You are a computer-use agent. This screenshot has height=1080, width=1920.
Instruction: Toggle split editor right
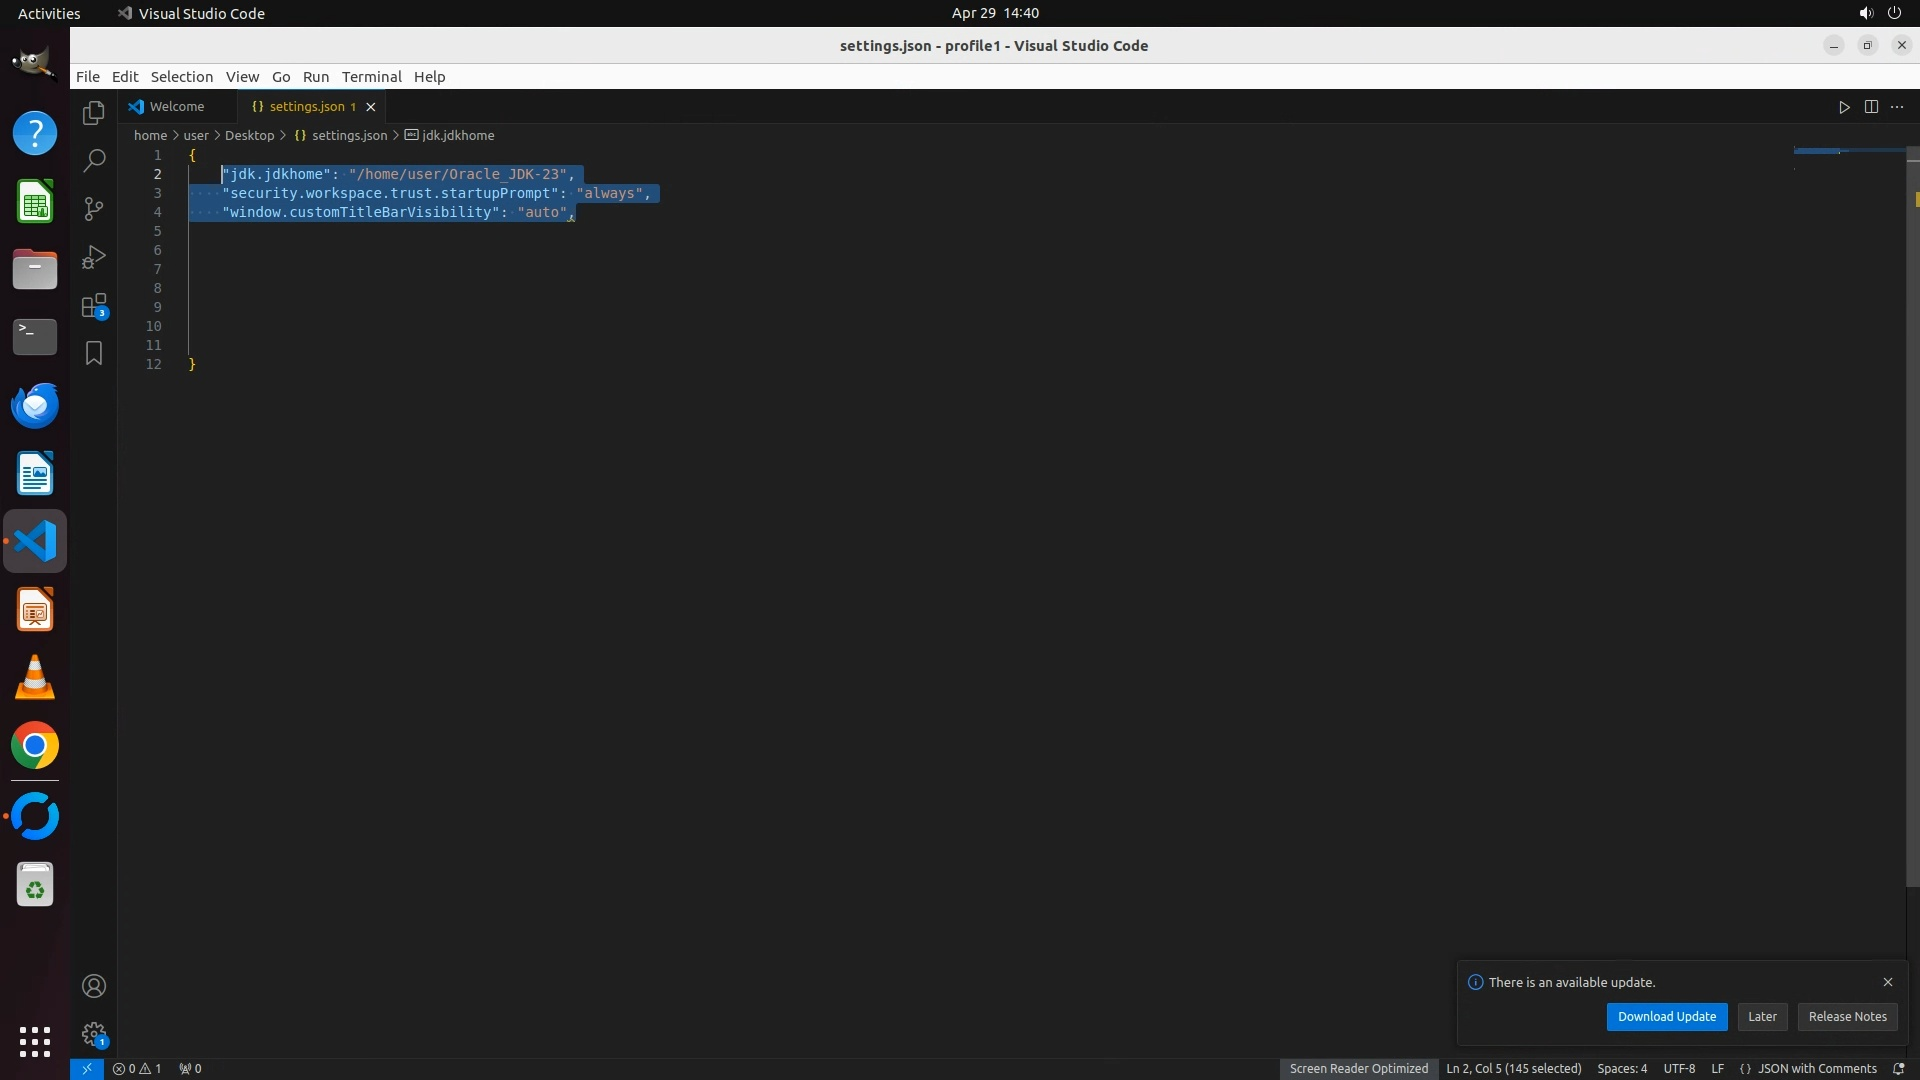coord(1871,107)
